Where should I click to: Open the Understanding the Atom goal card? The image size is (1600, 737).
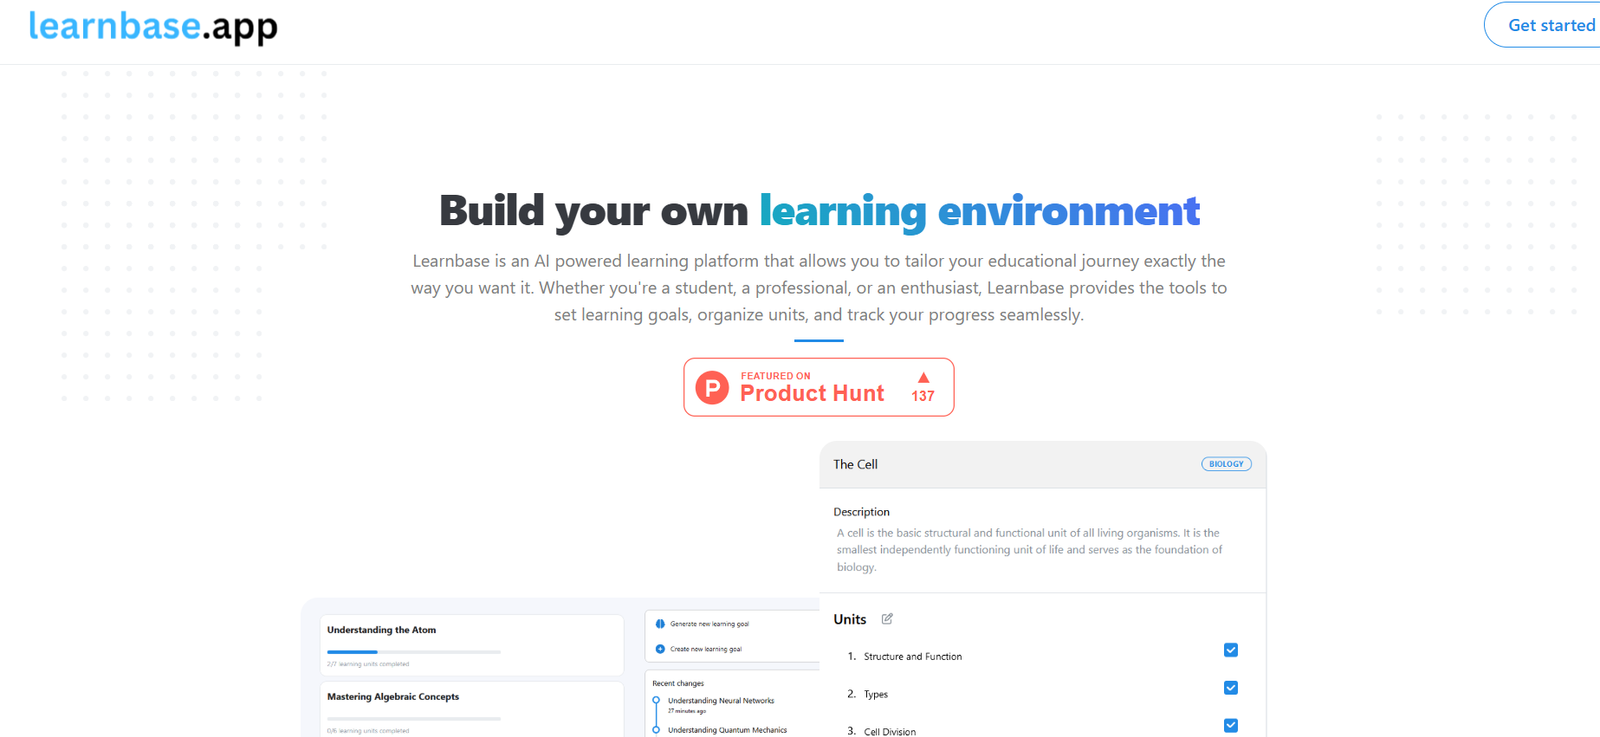tap(471, 644)
